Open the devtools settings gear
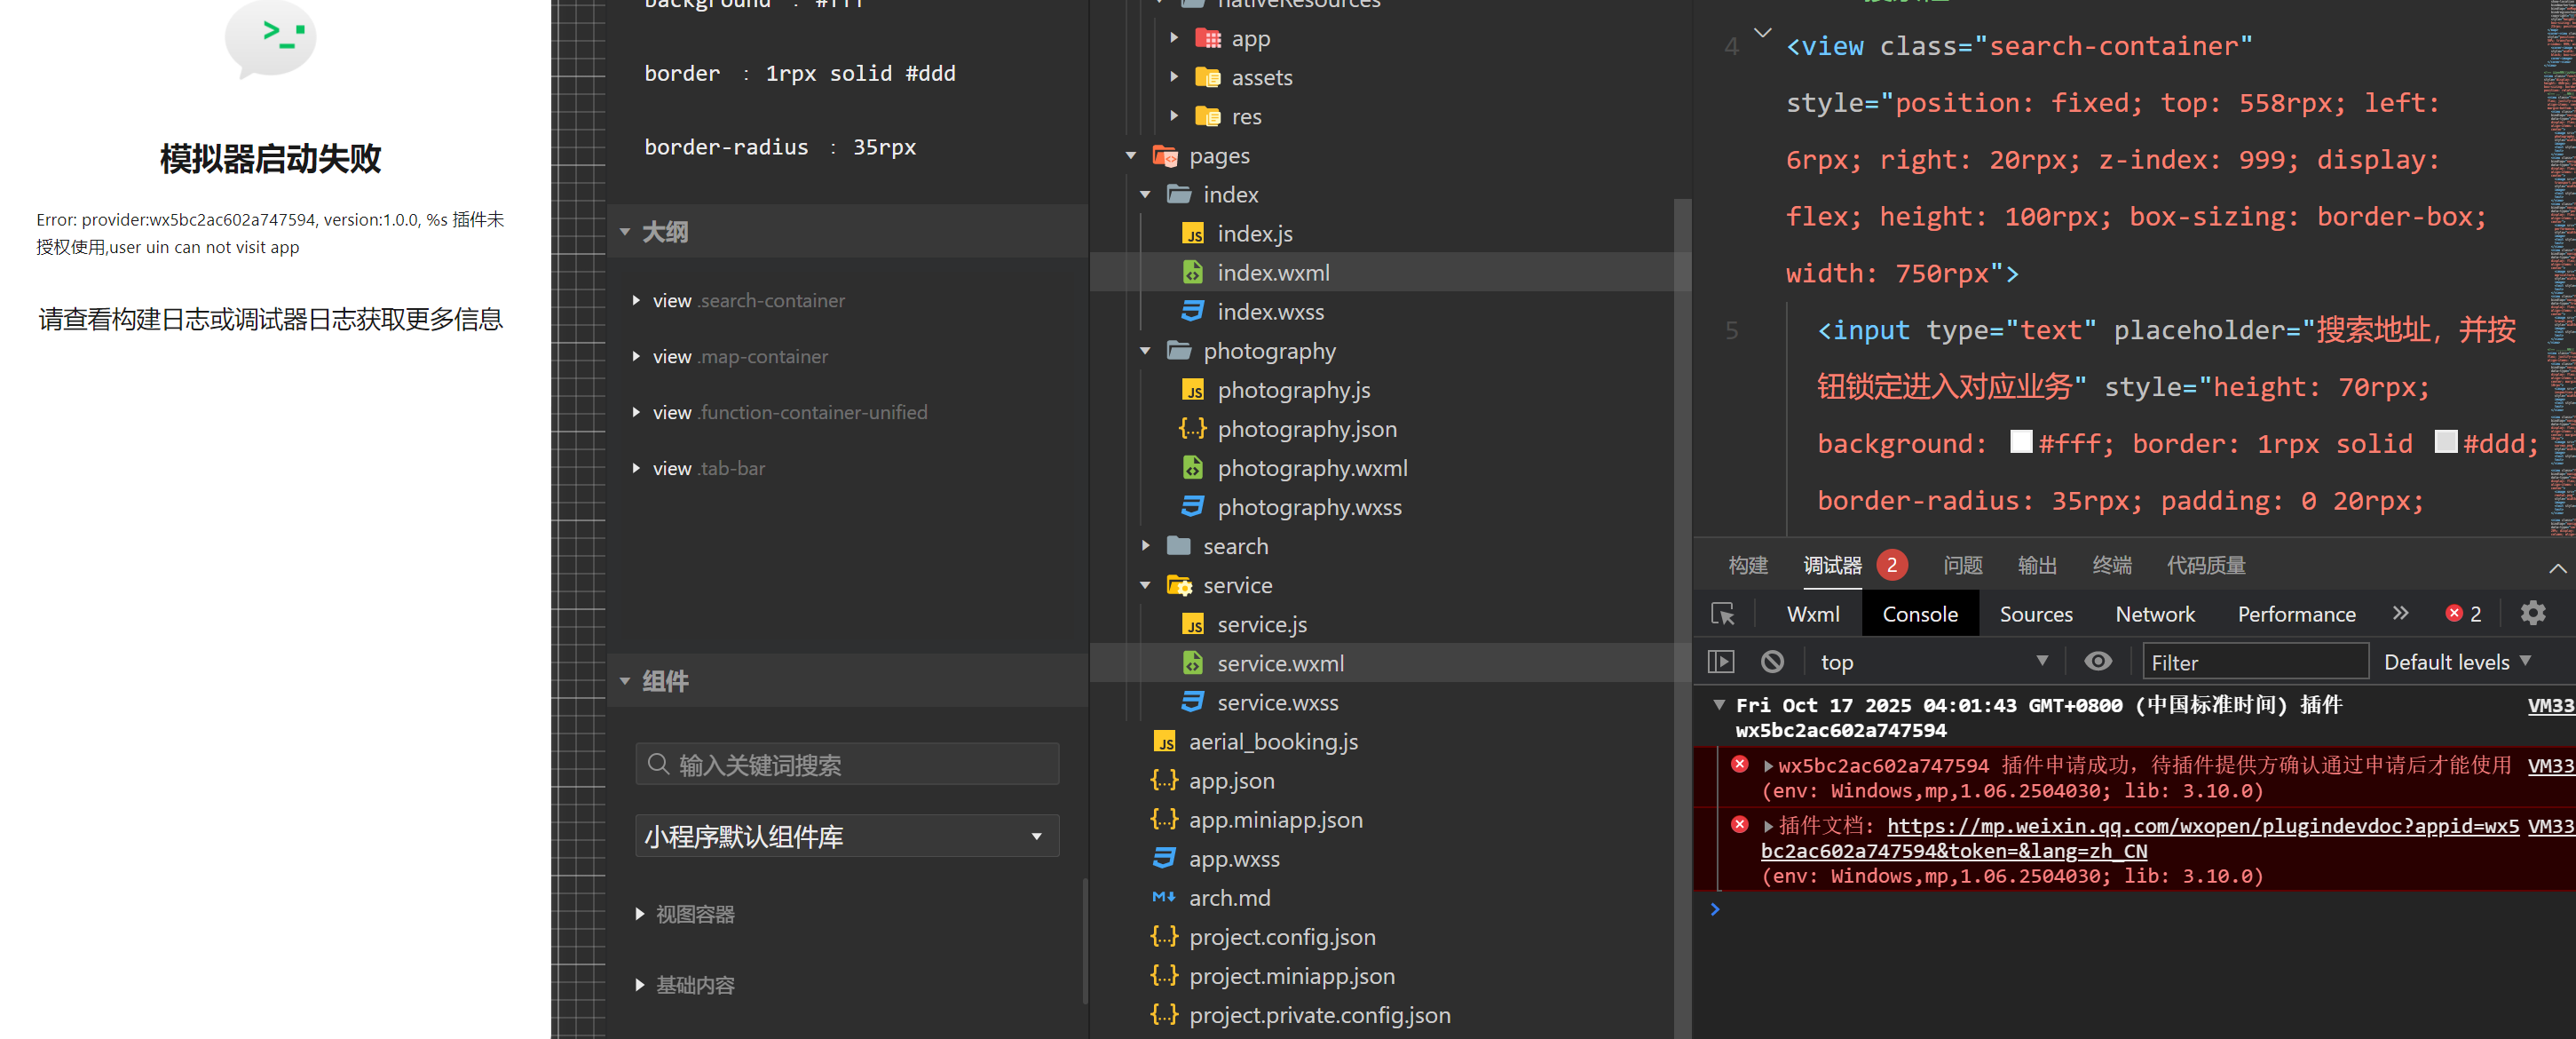Image resolution: width=2576 pixels, height=1039 pixels. [2532, 613]
